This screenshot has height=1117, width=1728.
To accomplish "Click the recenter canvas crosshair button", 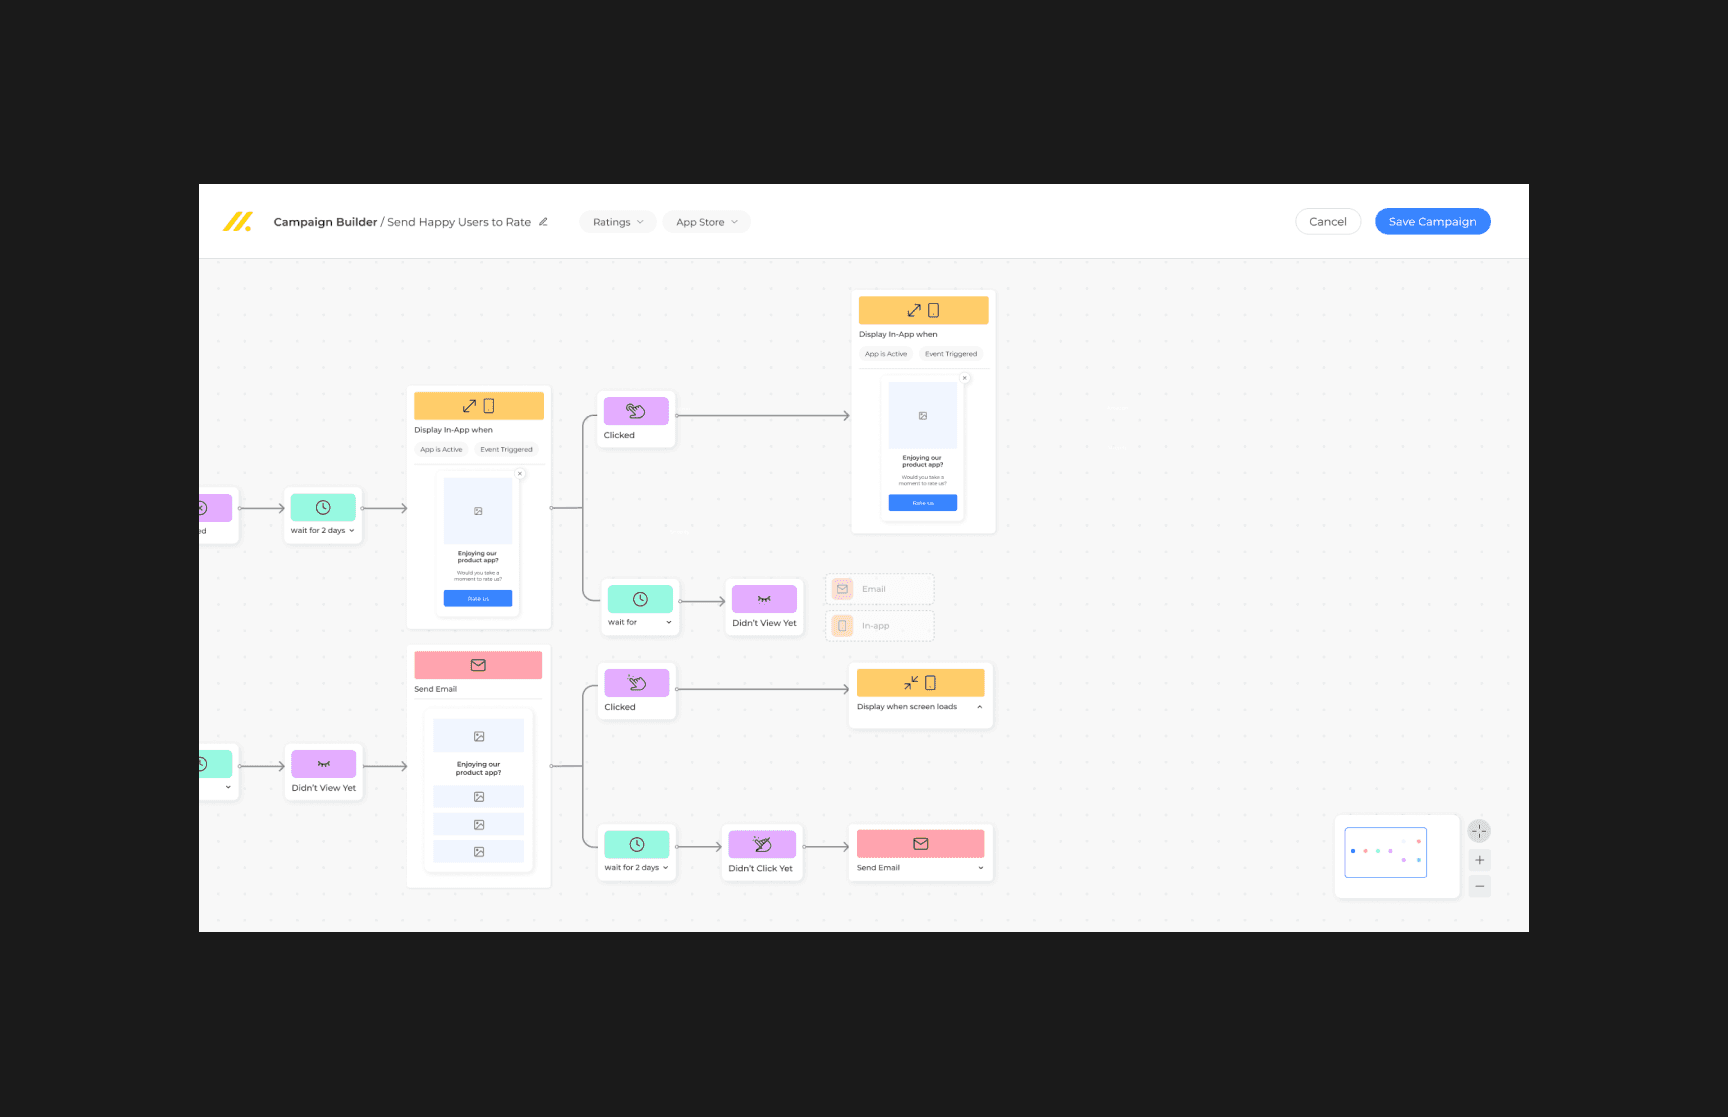I will (x=1479, y=831).
